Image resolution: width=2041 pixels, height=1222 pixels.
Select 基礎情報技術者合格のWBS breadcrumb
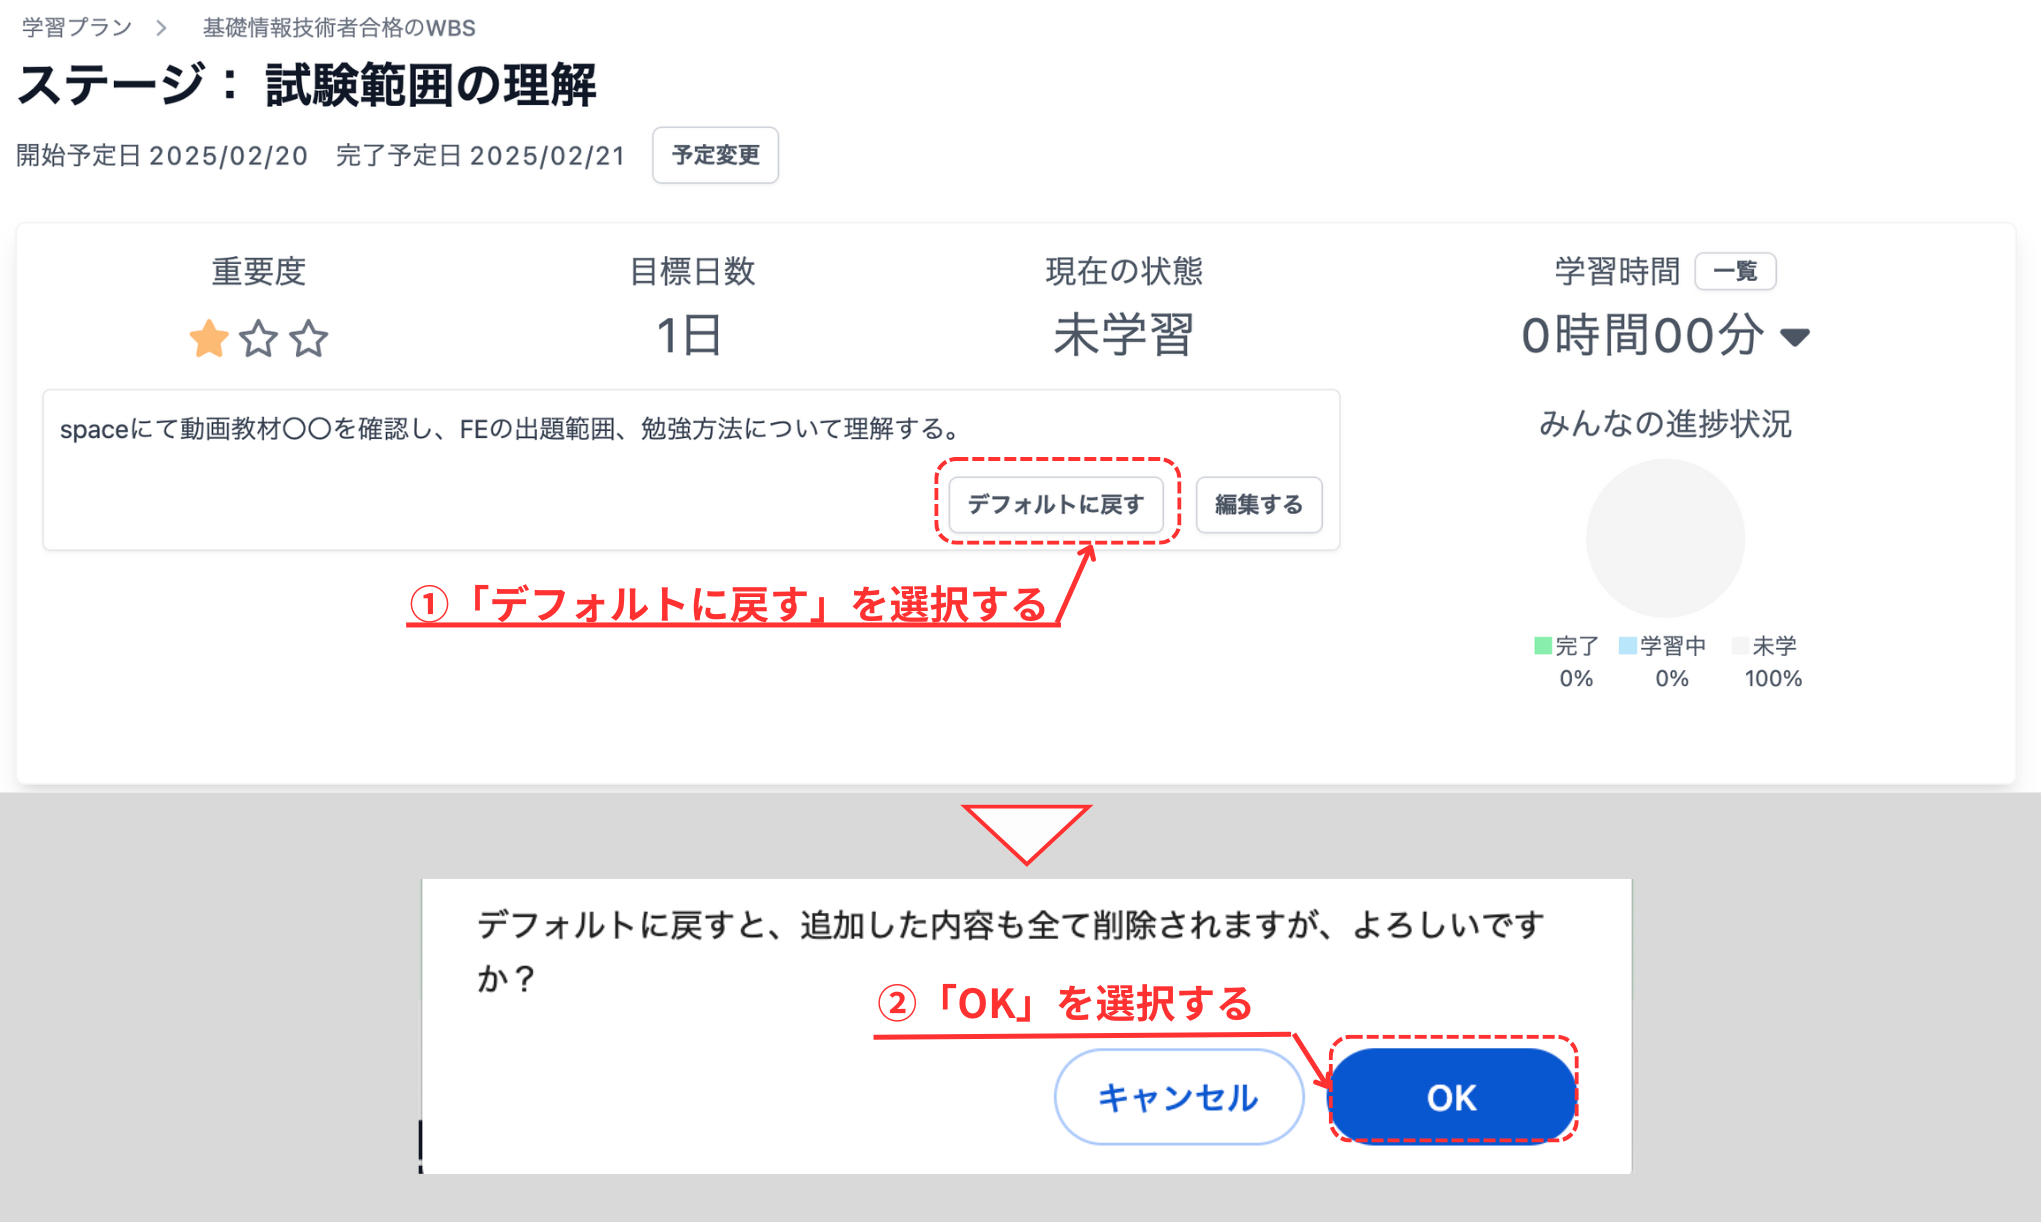click(338, 27)
